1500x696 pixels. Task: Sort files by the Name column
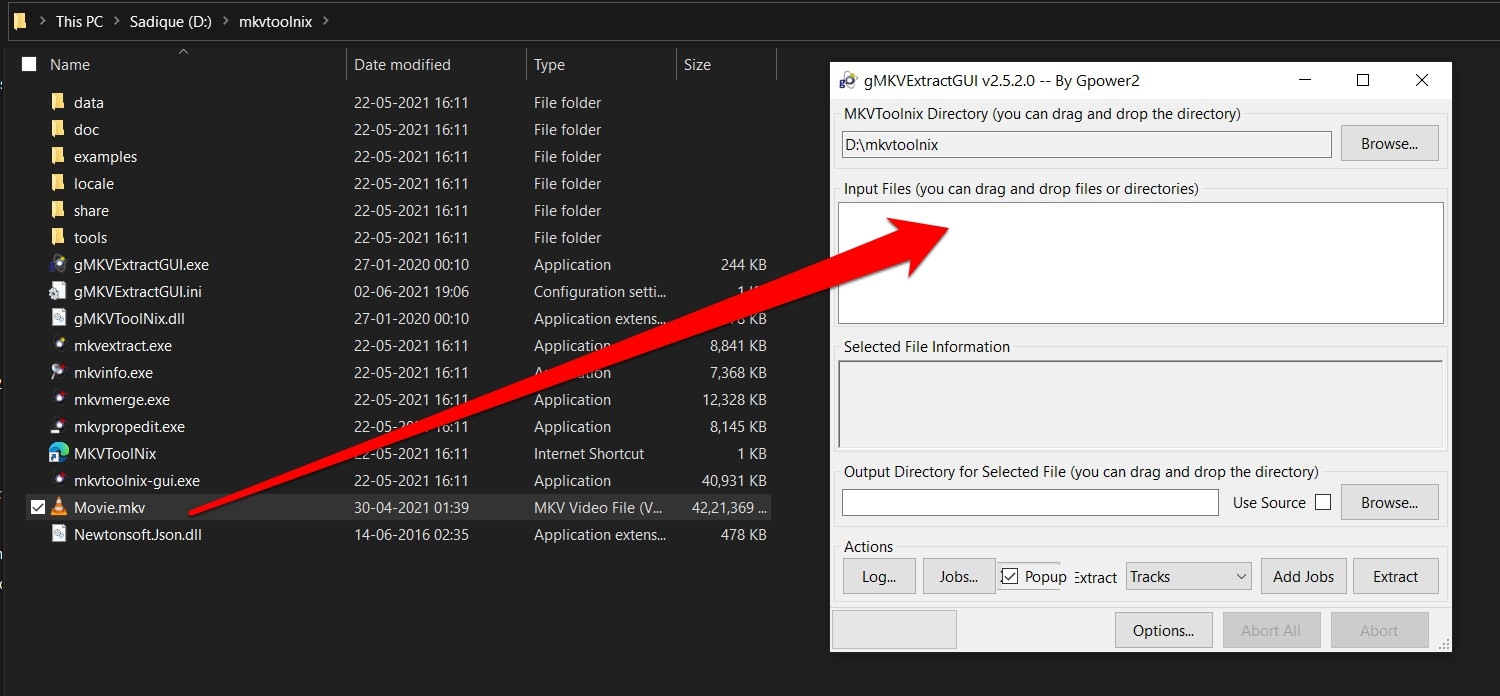(x=70, y=65)
